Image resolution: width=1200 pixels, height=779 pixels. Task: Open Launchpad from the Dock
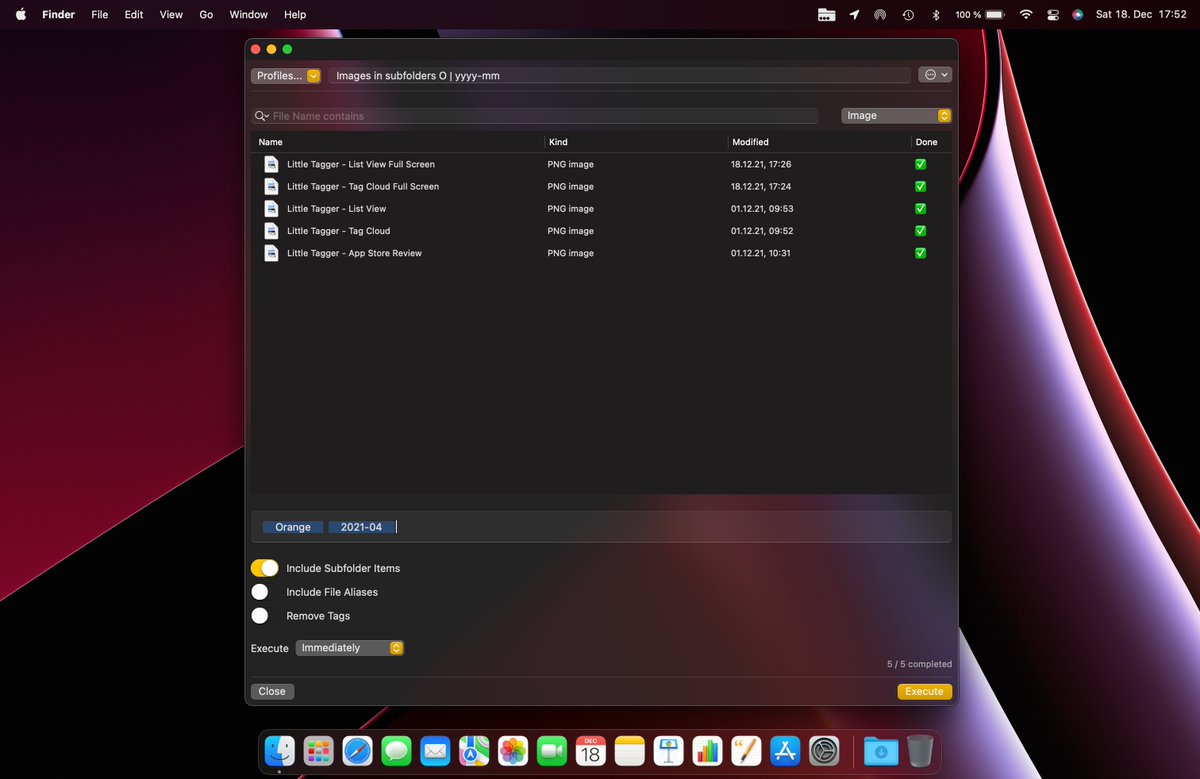(318, 749)
